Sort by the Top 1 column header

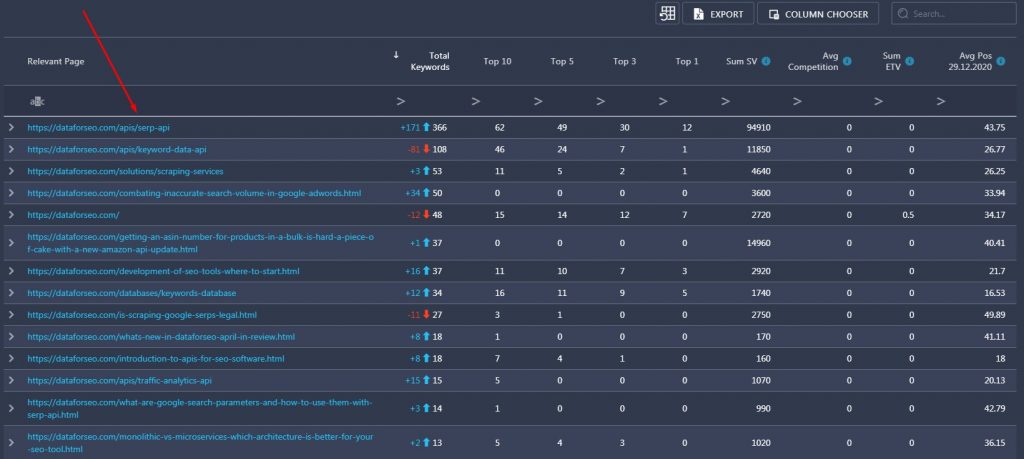tap(687, 61)
